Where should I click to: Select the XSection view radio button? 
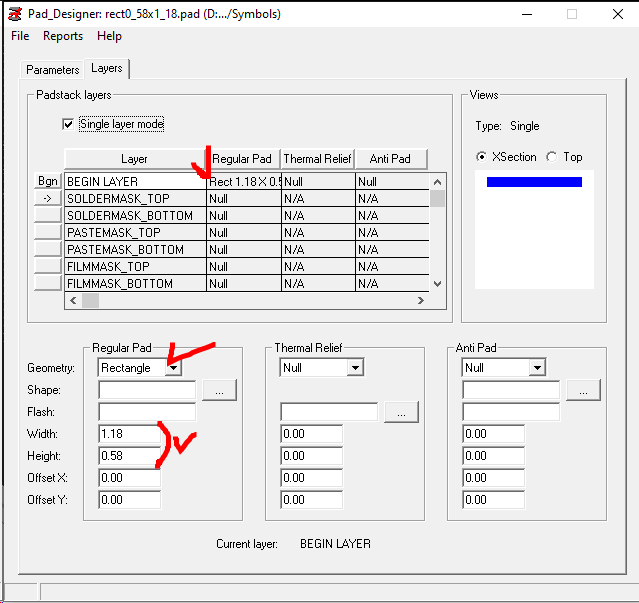[481, 157]
